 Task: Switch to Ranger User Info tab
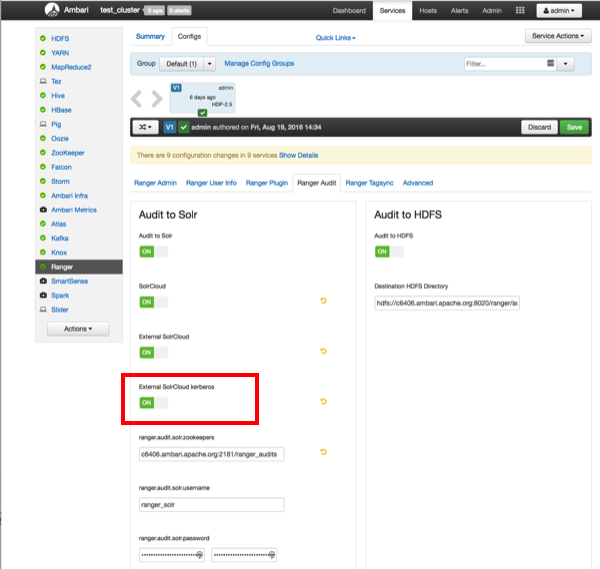point(211,183)
